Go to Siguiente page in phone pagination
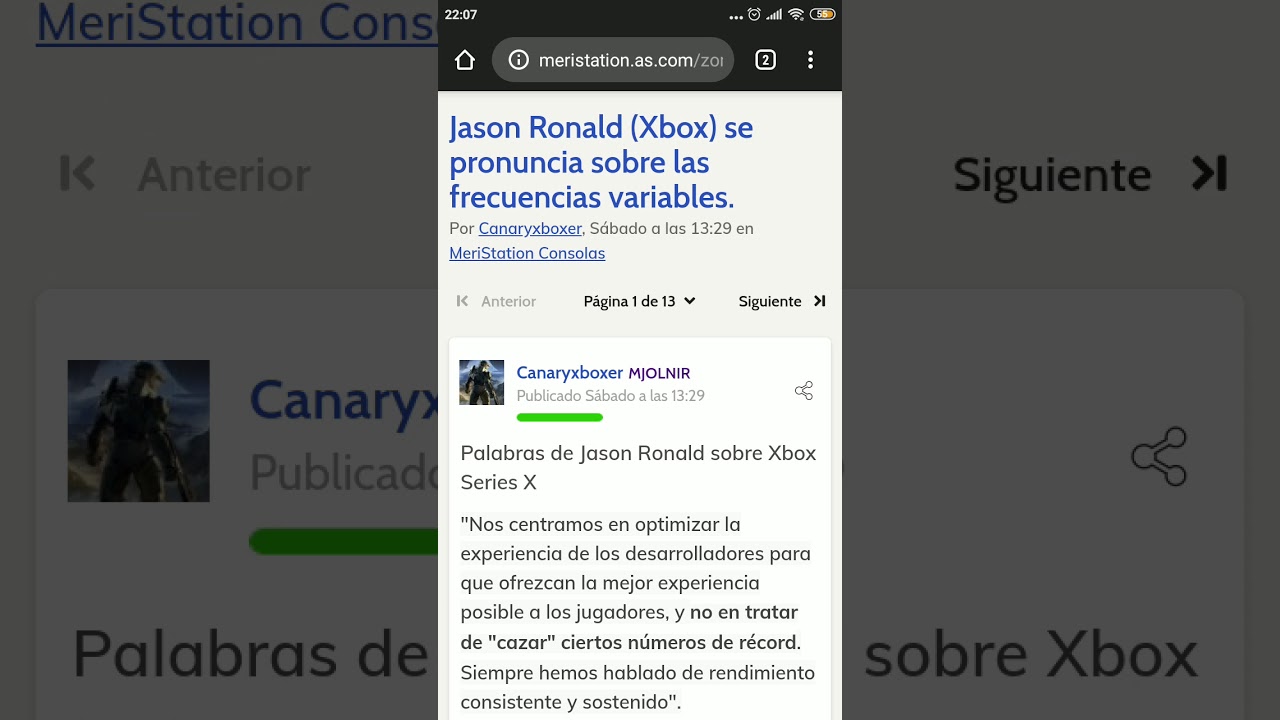Screen dimensions: 1280x720 (x=770, y=301)
